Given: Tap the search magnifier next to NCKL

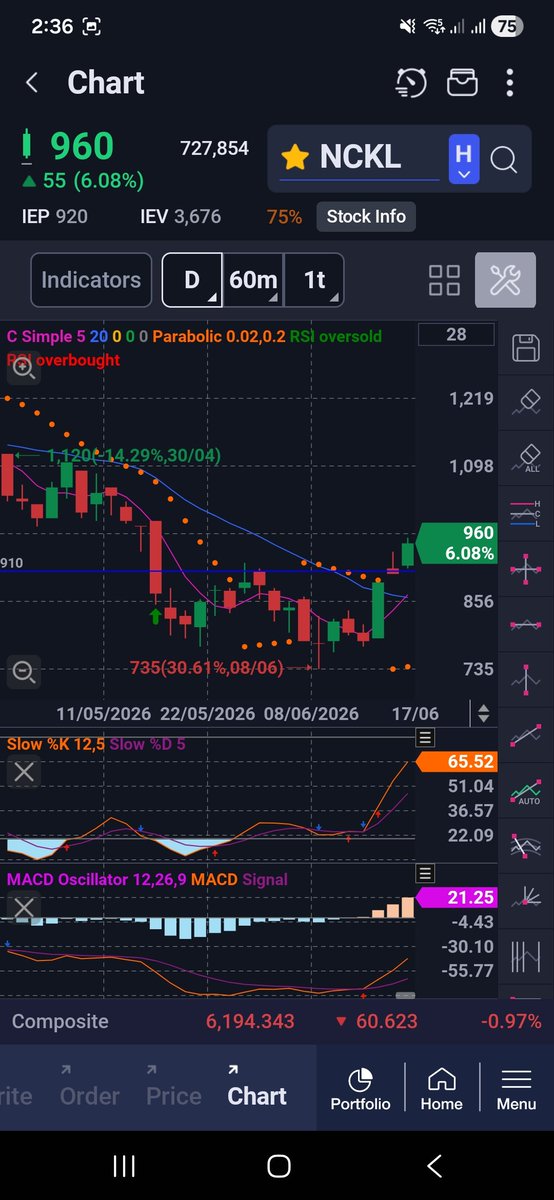Looking at the screenshot, I should 503,158.
